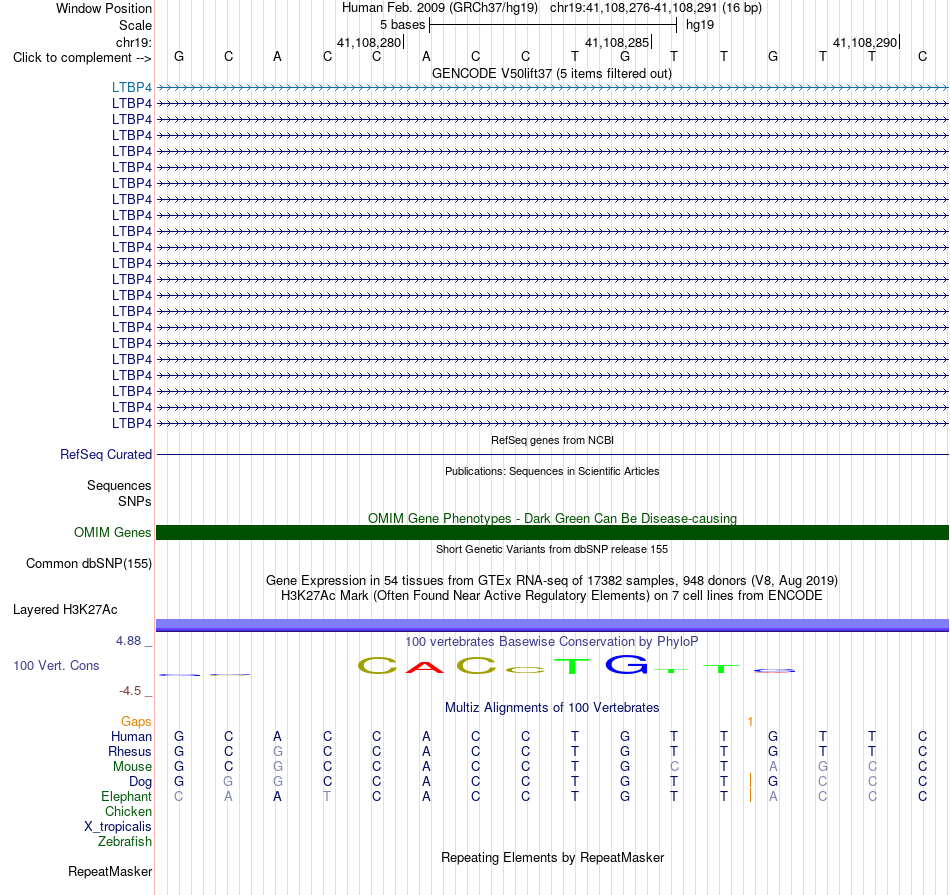The width and height of the screenshot is (950, 895).
Task: Click the RefSeq Curated intron line
Action: 552,454
